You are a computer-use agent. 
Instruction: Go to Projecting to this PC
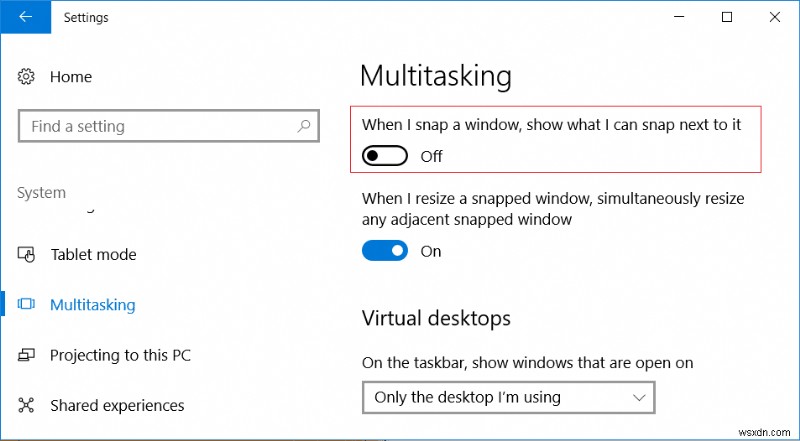(x=120, y=355)
